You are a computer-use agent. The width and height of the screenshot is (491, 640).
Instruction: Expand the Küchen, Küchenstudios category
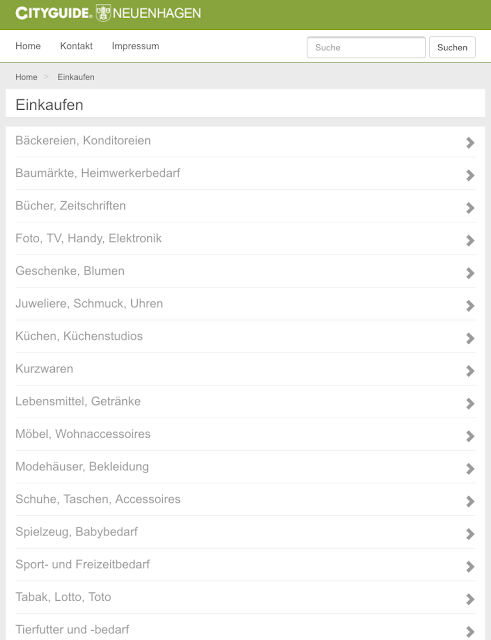tap(245, 336)
